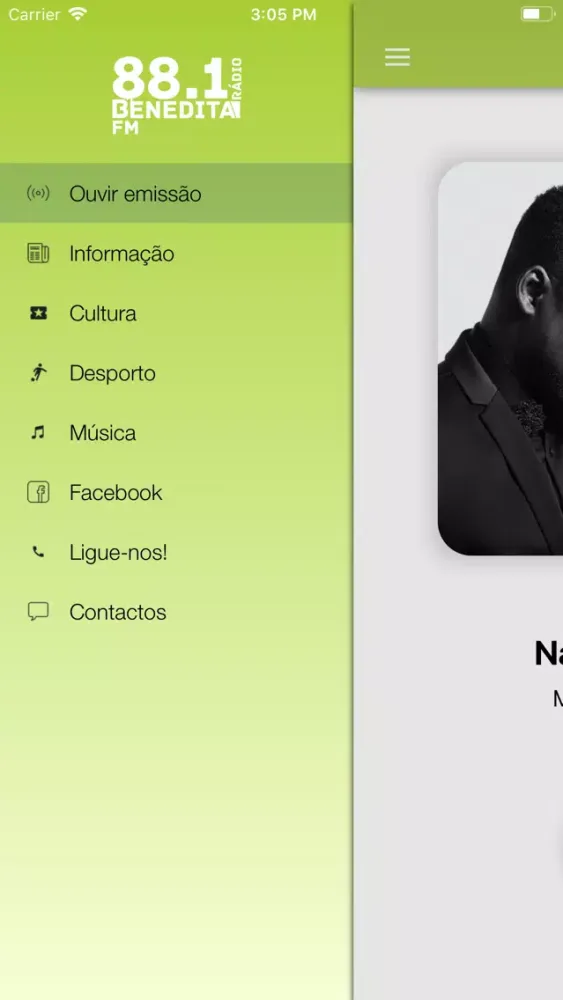Viewport: 563px width, 1000px height.
Task: Click the ticket icon beside Cultura
Action: click(38, 313)
